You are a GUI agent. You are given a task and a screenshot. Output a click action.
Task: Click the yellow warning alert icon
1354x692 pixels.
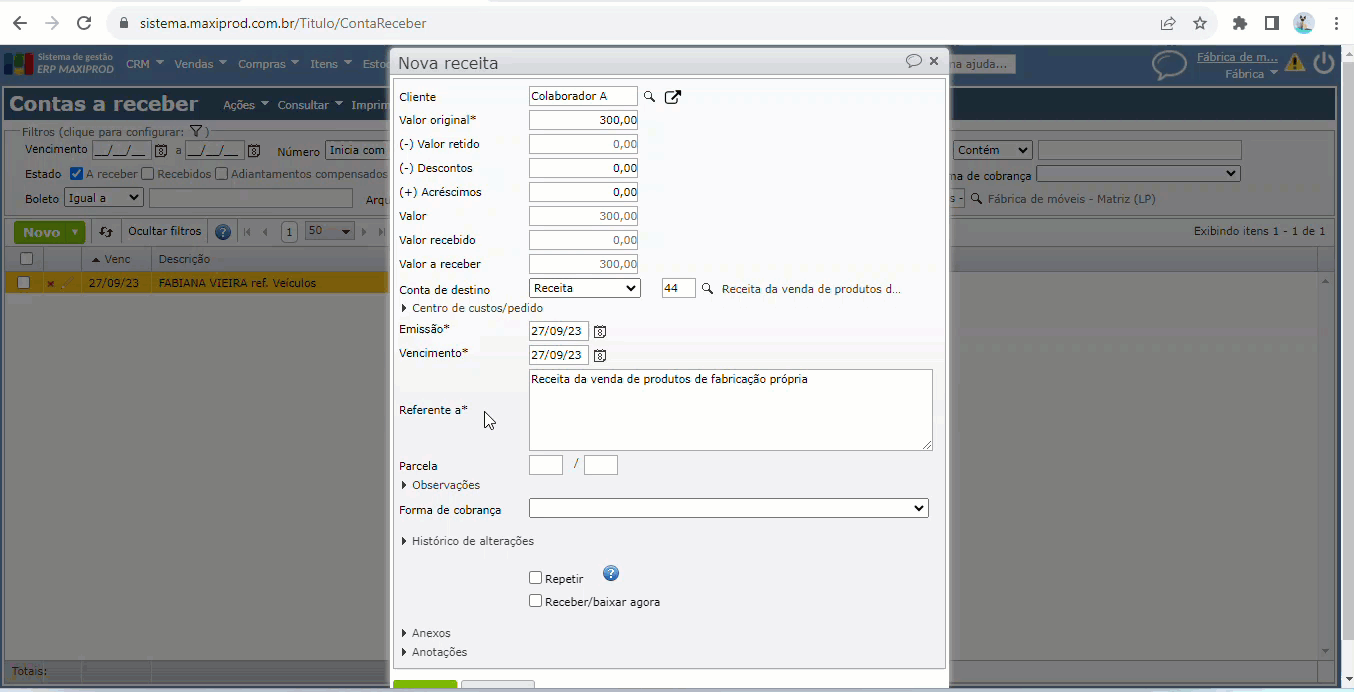coord(1295,63)
